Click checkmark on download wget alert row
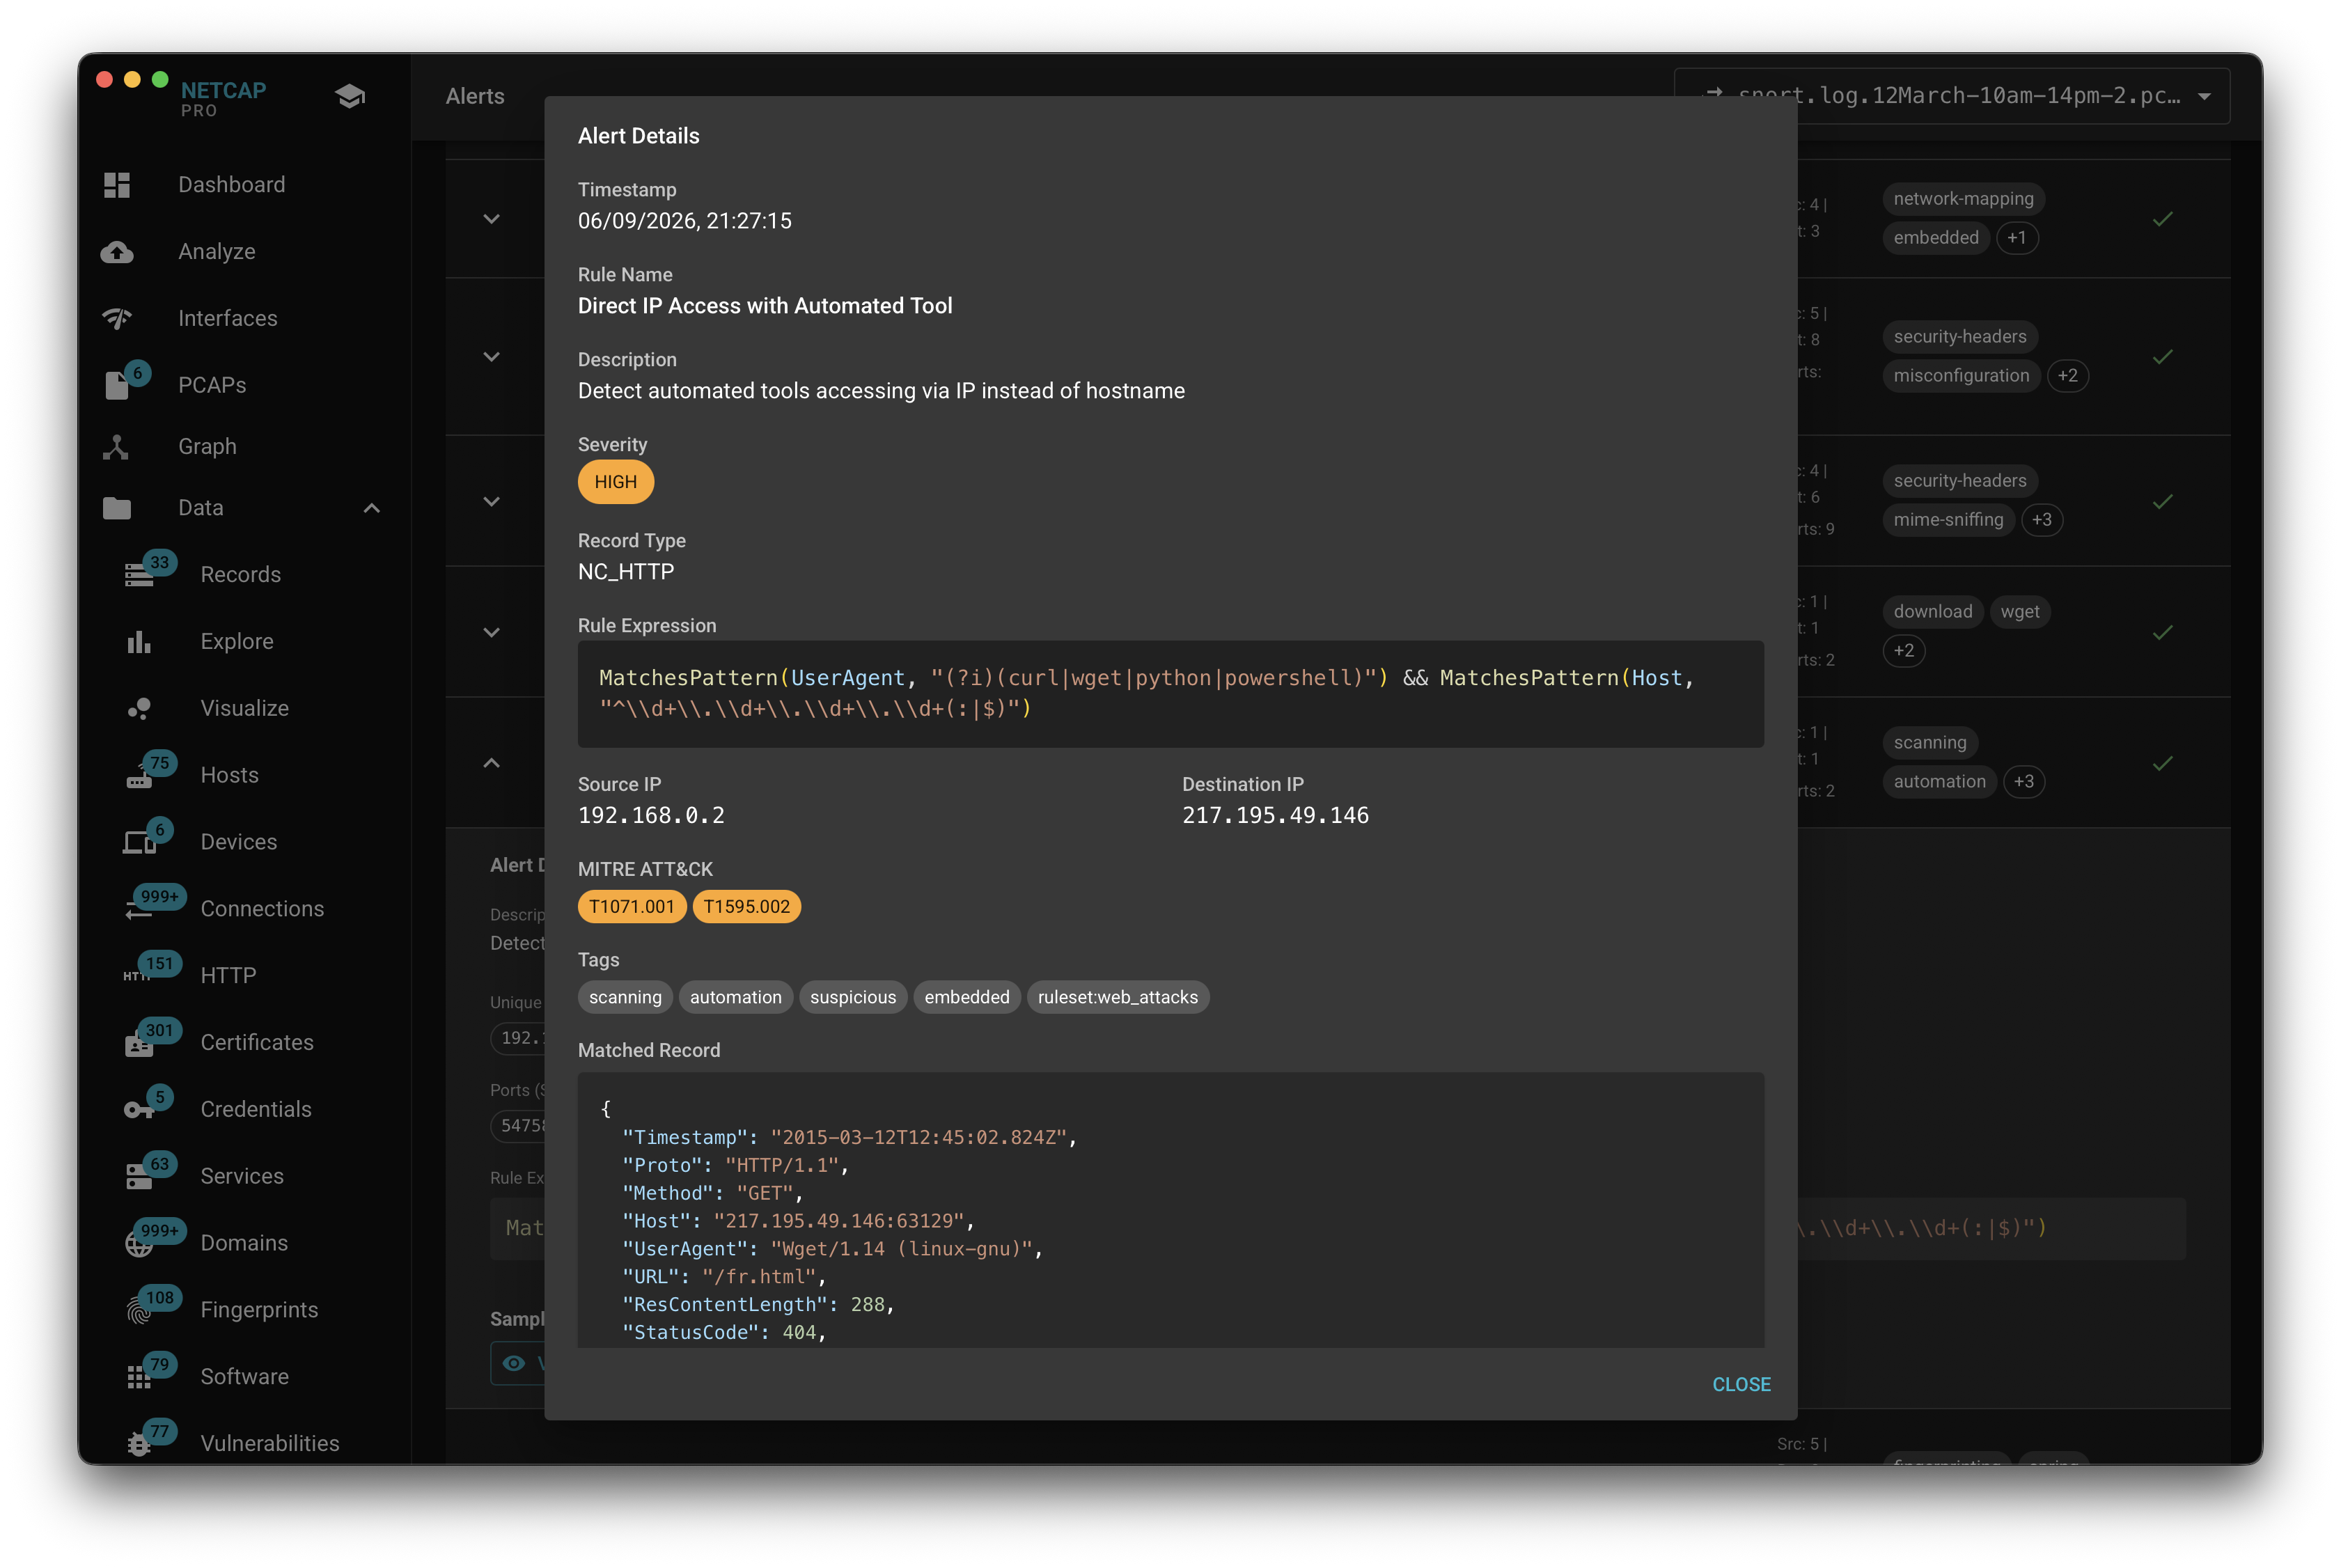This screenshot has width=2341, height=1568. click(x=2163, y=632)
